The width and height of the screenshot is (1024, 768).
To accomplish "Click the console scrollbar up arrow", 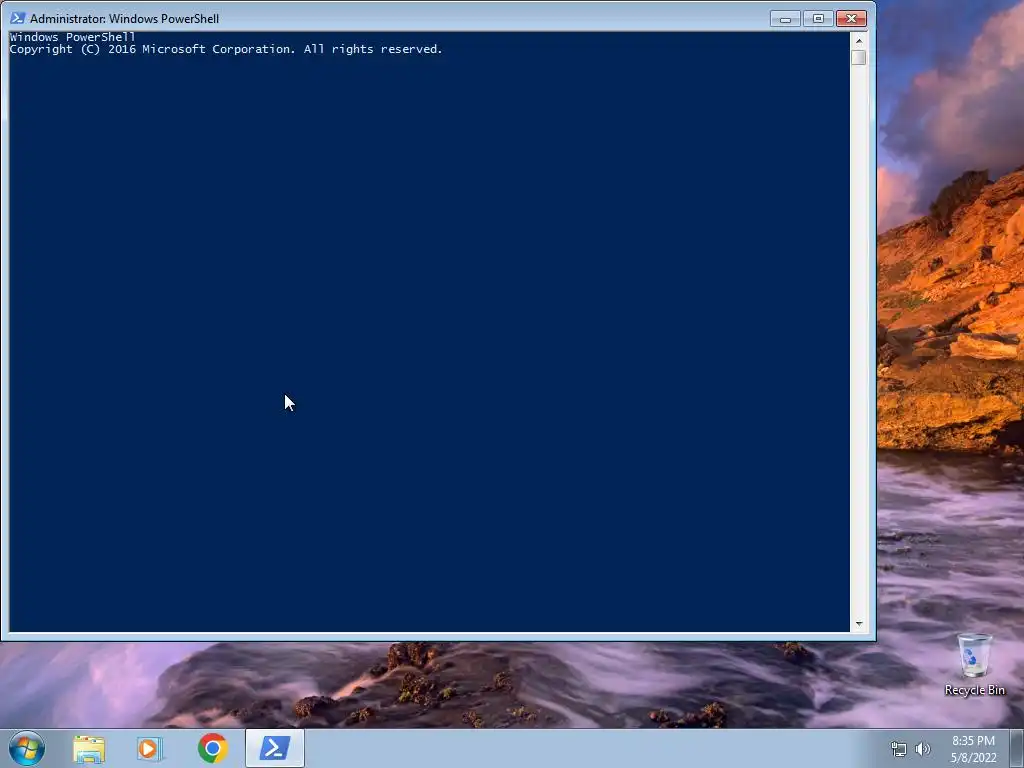I will click(859, 40).
